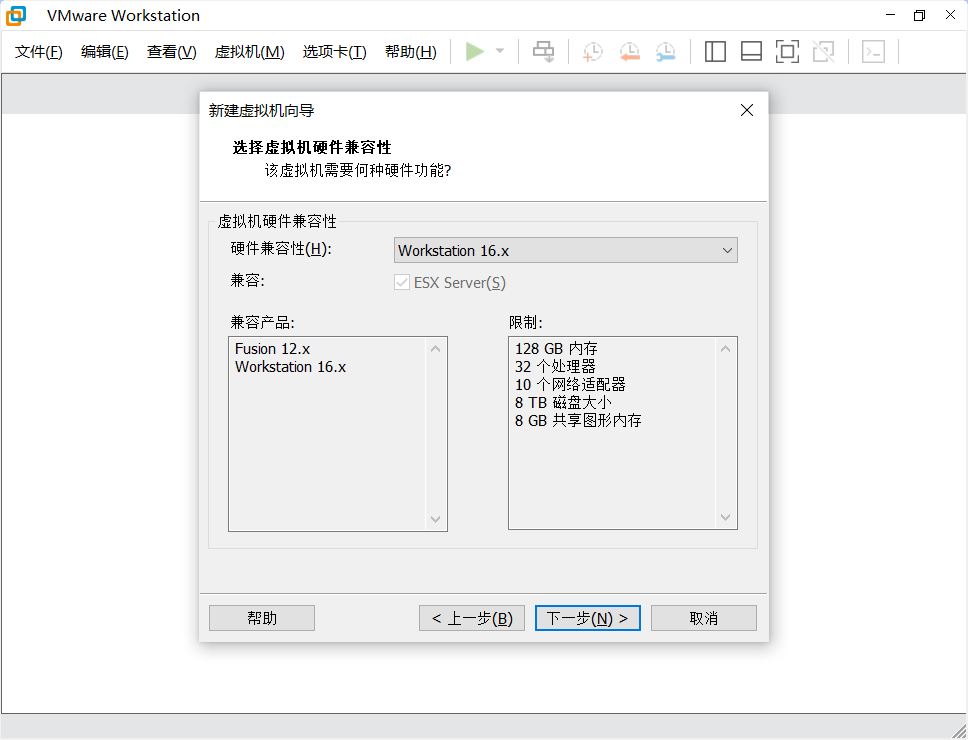The image size is (968, 740).
Task: Minimize the VMware Workstation window
Action: click(x=890, y=15)
